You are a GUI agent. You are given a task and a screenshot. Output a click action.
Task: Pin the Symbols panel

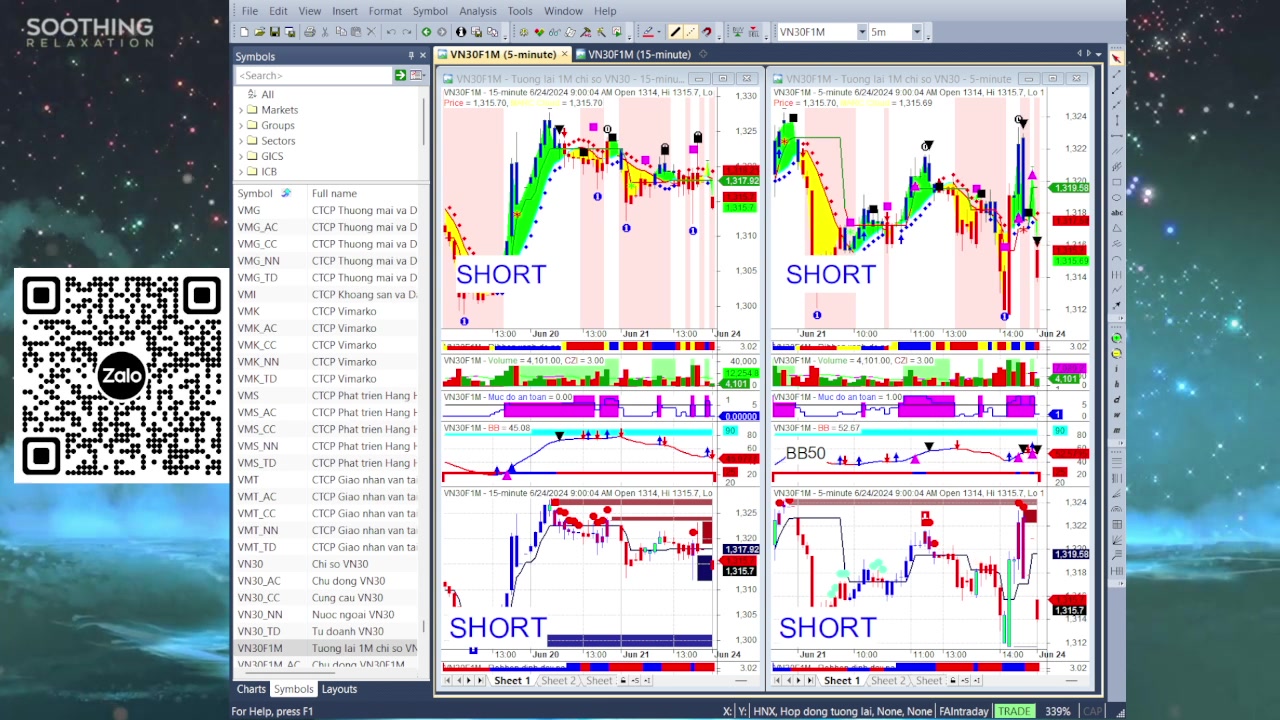click(x=410, y=56)
